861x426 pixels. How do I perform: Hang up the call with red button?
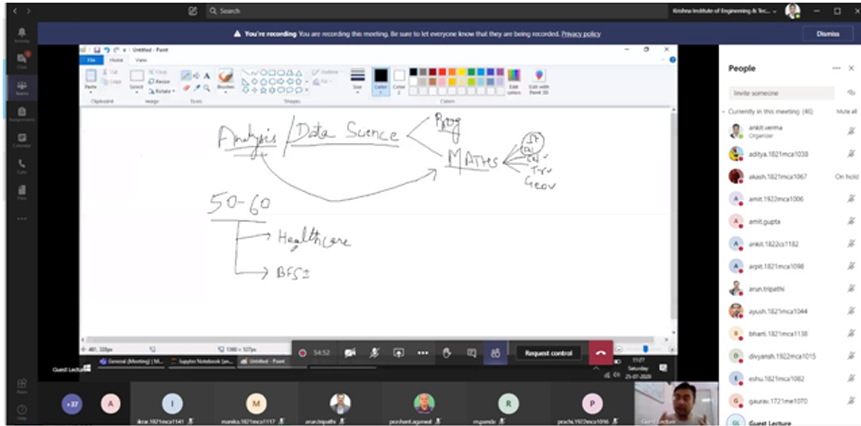(600, 353)
